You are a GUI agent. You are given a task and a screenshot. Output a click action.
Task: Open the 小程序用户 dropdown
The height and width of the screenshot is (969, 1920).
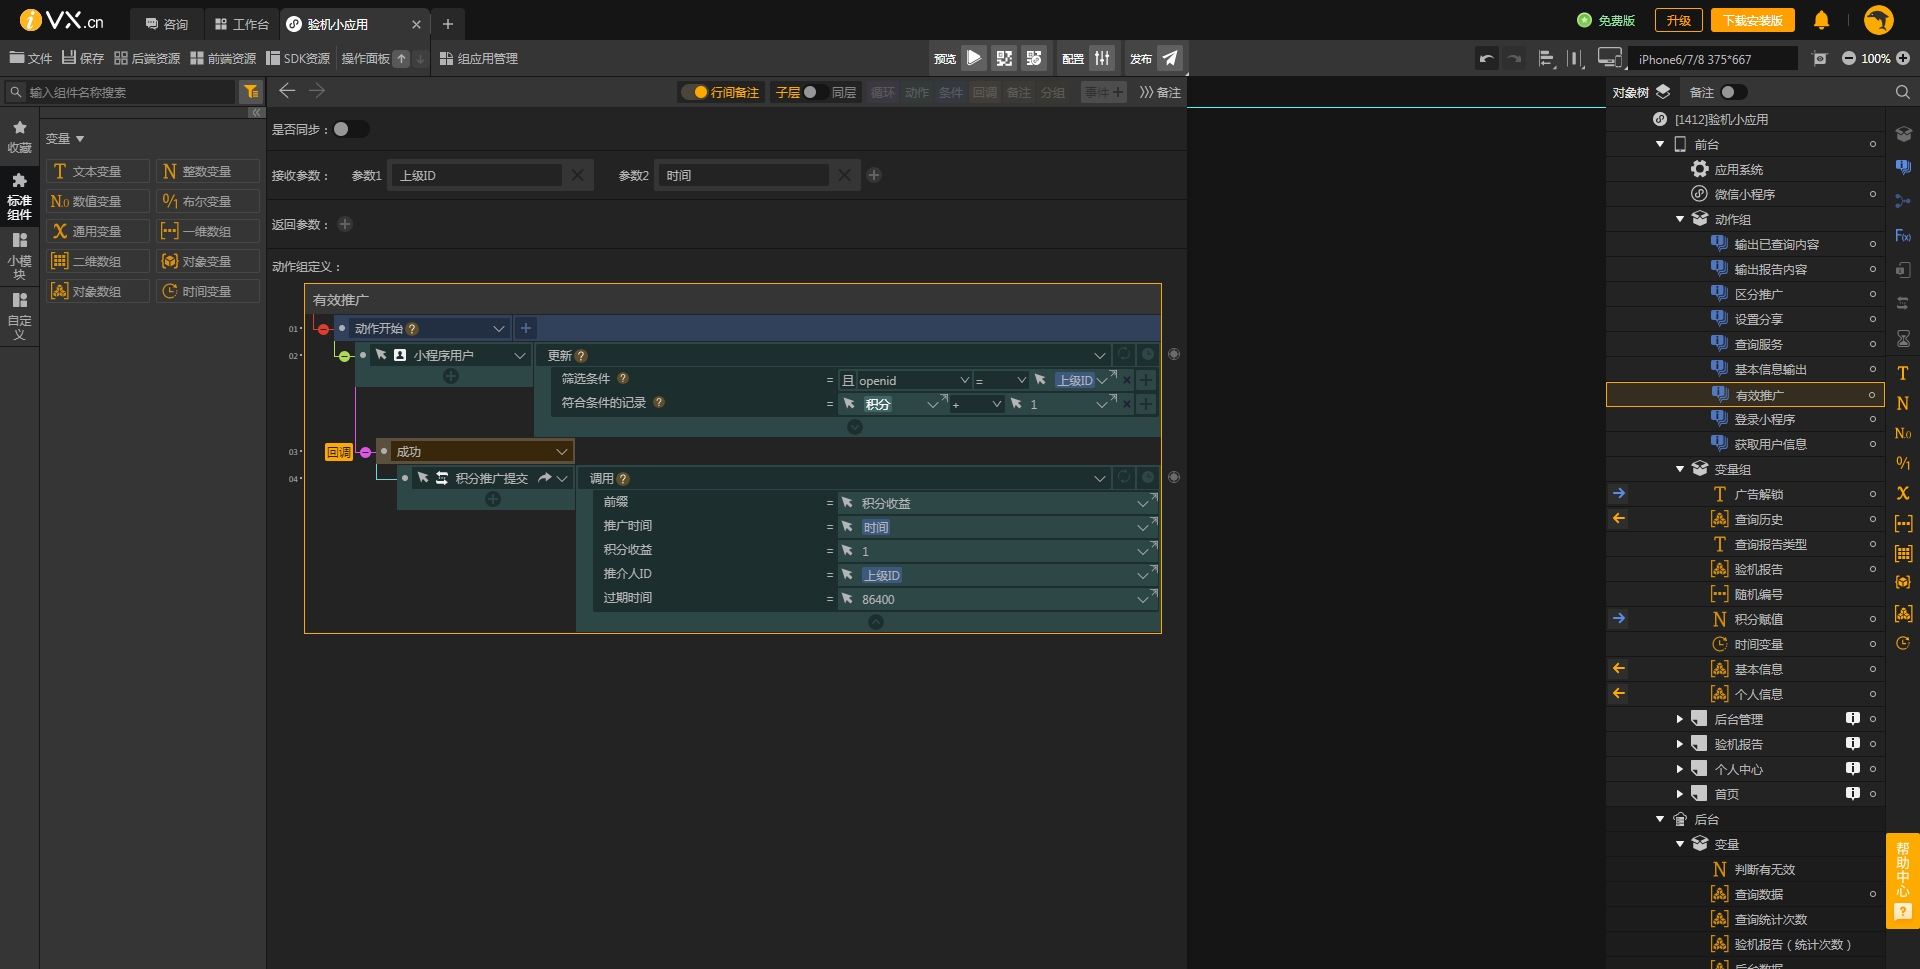point(520,355)
